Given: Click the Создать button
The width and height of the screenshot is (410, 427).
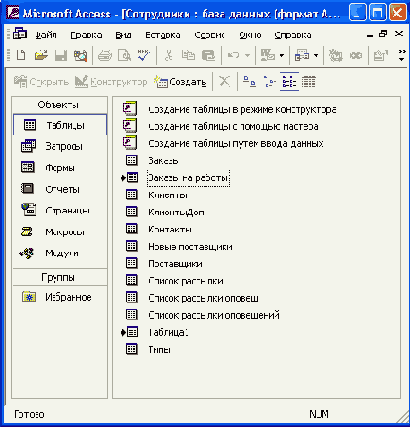Looking at the screenshot, I should pos(180,82).
